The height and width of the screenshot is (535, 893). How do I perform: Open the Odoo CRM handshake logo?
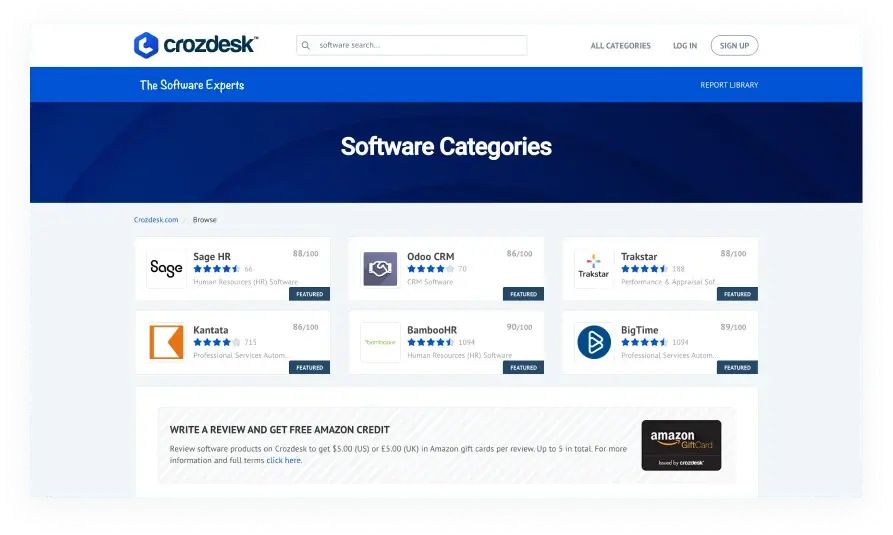(x=380, y=268)
